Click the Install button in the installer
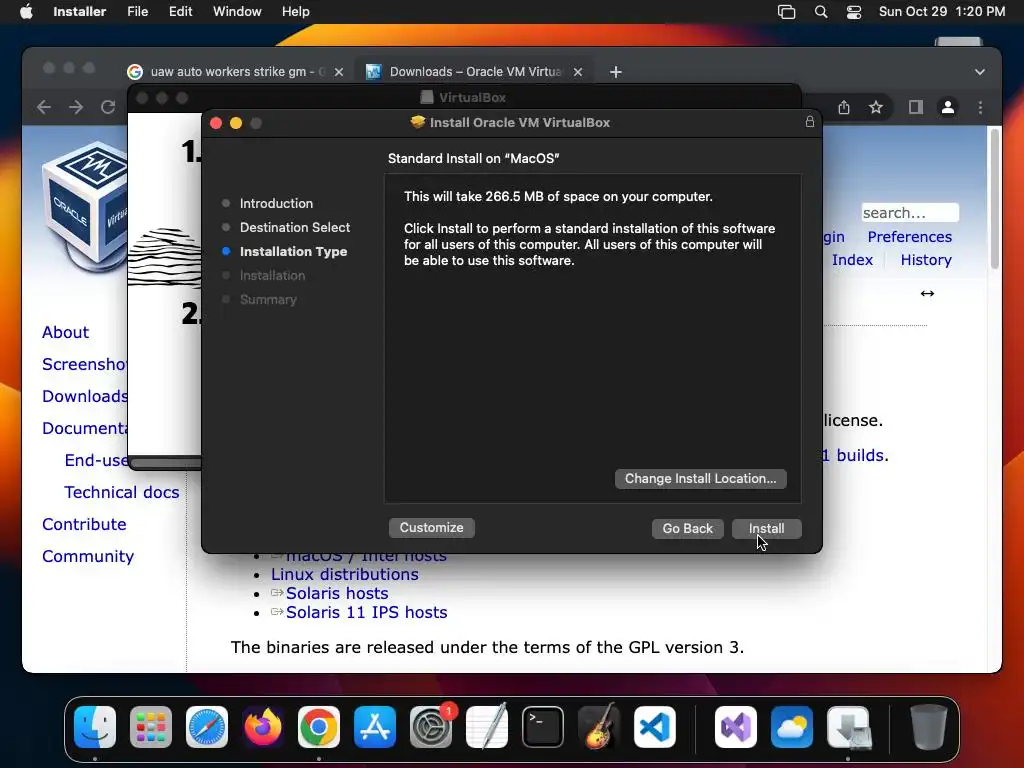This screenshot has height=768, width=1024. click(766, 528)
